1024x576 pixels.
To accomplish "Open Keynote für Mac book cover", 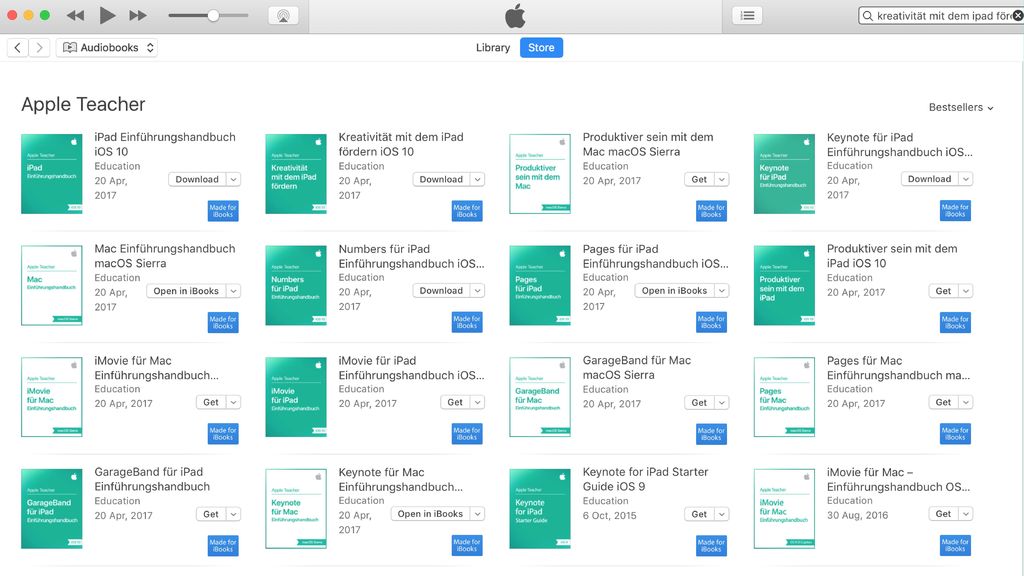I will (x=296, y=509).
